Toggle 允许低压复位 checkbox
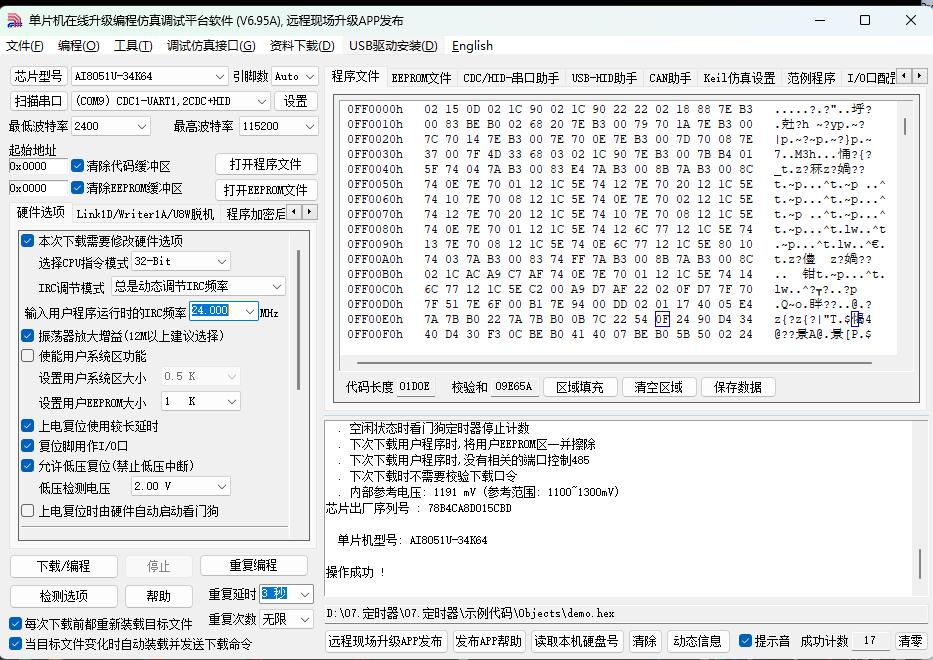The width and height of the screenshot is (933, 660). [27, 465]
